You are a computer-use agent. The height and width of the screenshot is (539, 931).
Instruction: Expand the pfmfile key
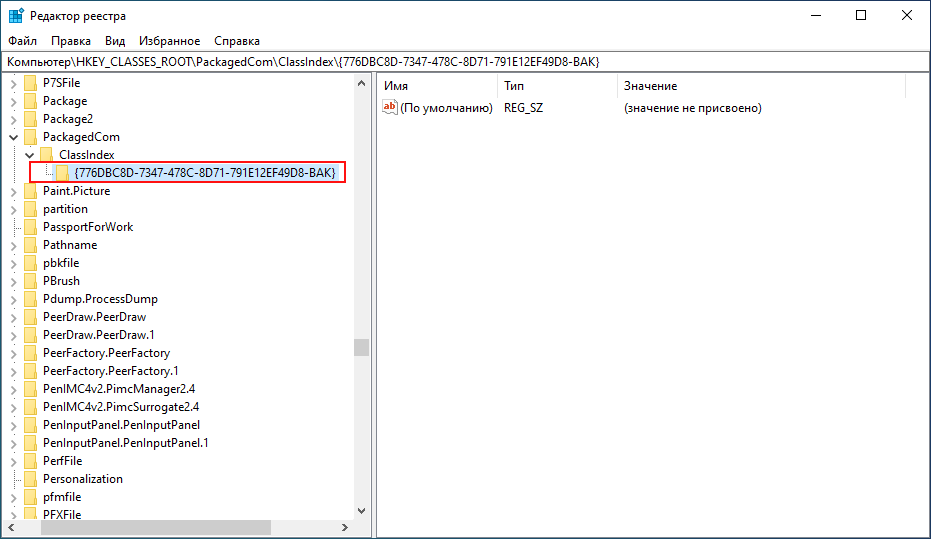click(x=14, y=497)
